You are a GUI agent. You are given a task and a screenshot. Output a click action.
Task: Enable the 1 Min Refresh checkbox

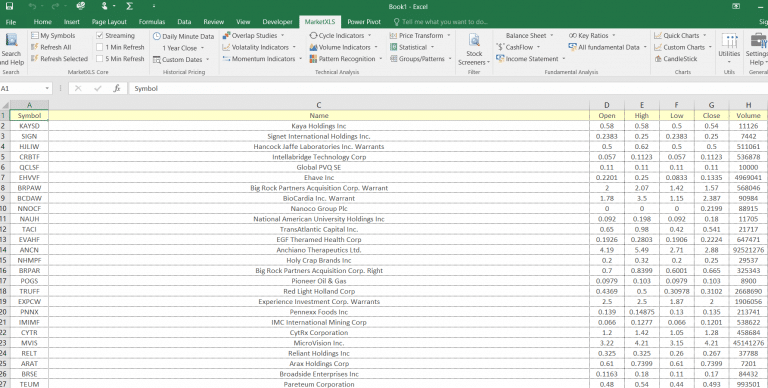tap(99, 48)
